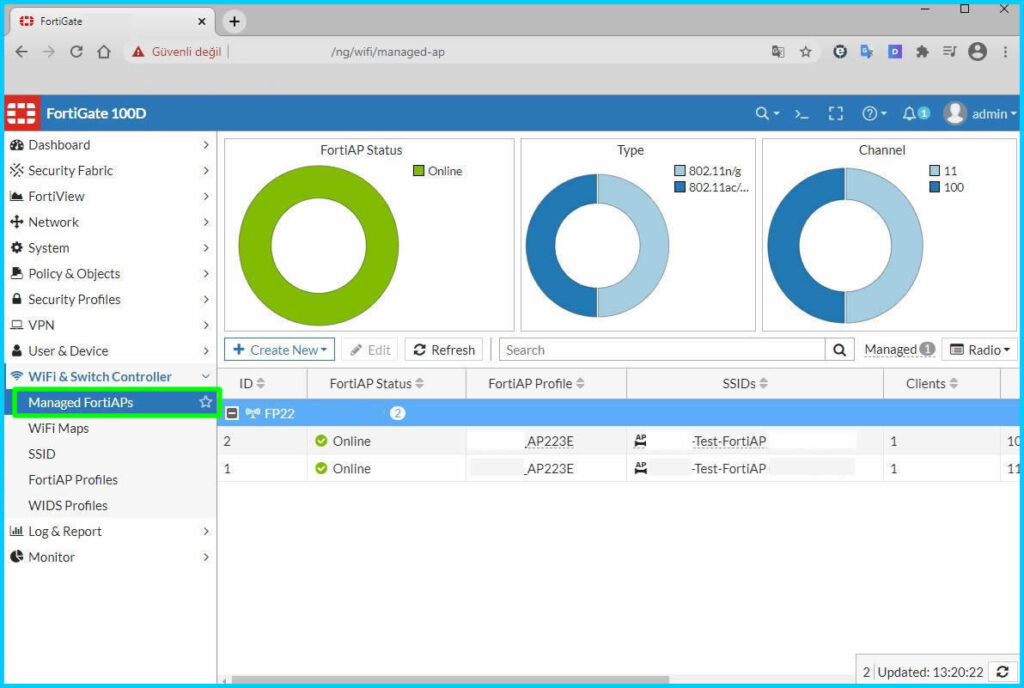Click the AP icon in row 2 SSIDs
The height and width of the screenshot is (688, 1024).
(x=641, y=441)
